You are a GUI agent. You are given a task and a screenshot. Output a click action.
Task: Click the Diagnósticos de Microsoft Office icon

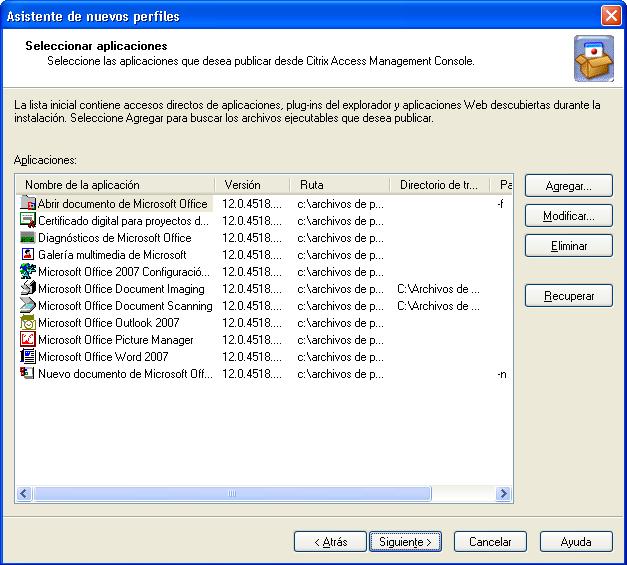point(28,238)
